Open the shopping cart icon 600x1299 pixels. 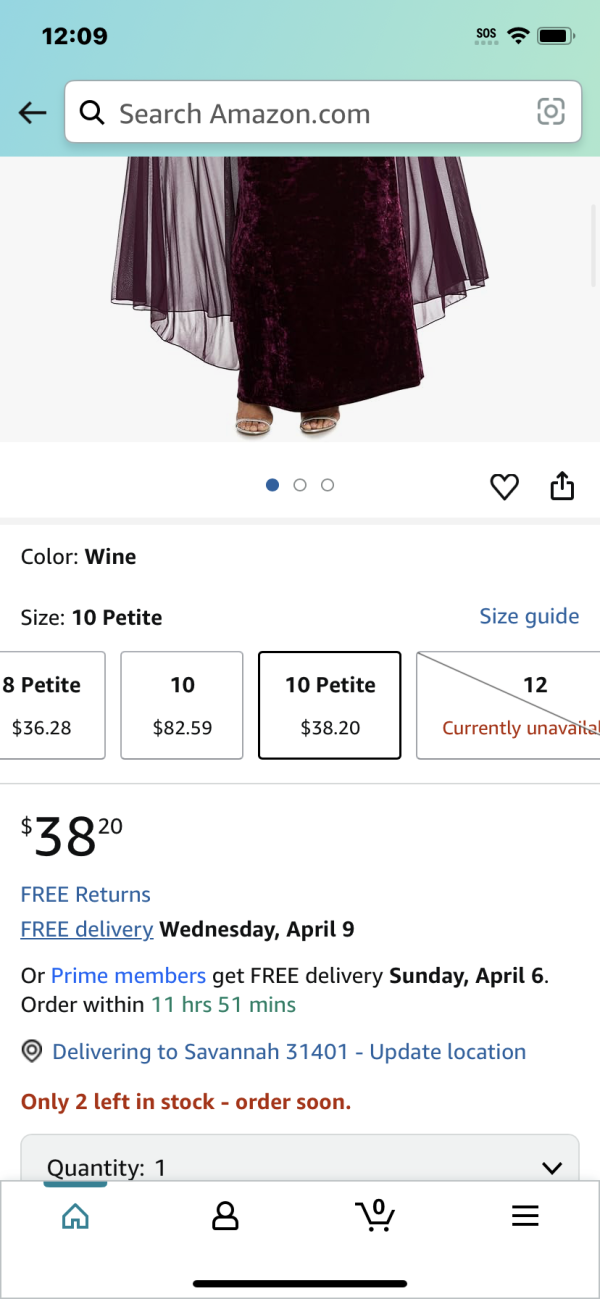pyautogui.click(x=375, y=1215)
